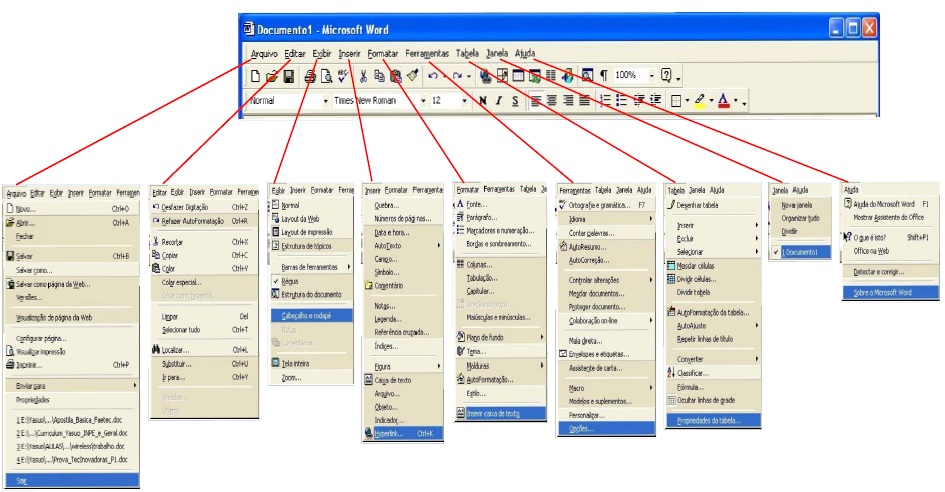Align text left with the toolbar icon
This screenshot has width=945, height=492.
point(536,101)
